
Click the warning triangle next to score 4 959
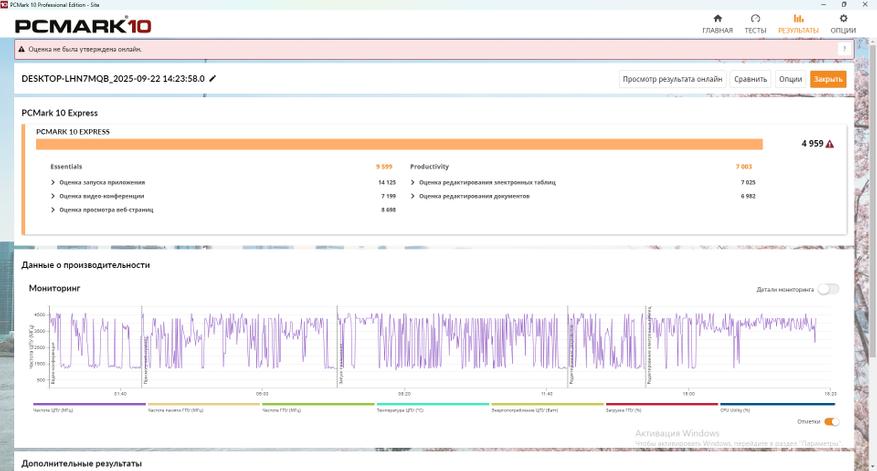(829, 144)
